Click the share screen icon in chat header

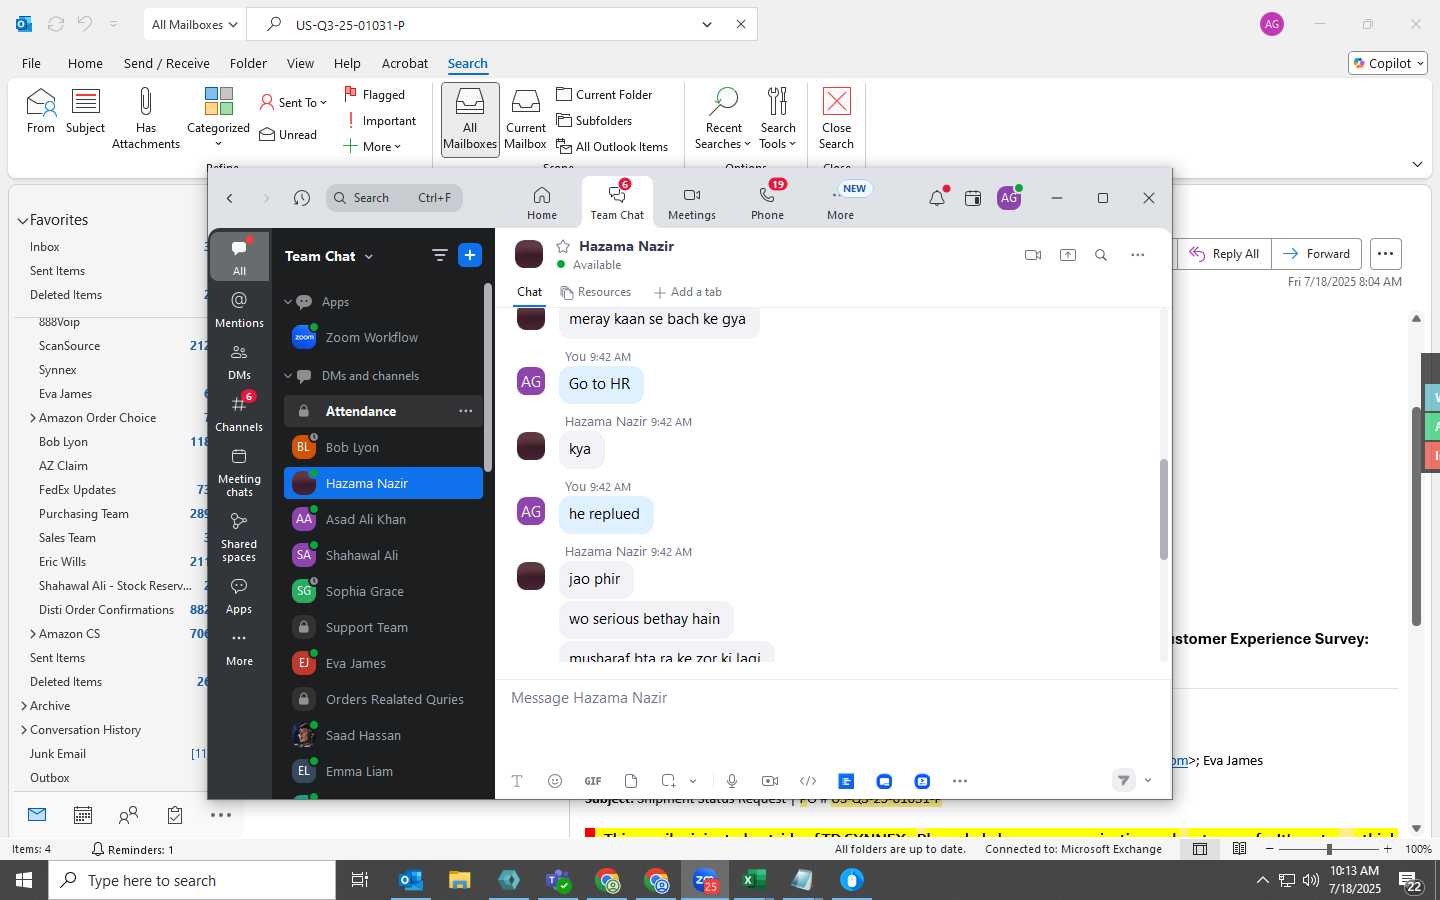(1068, 255)
